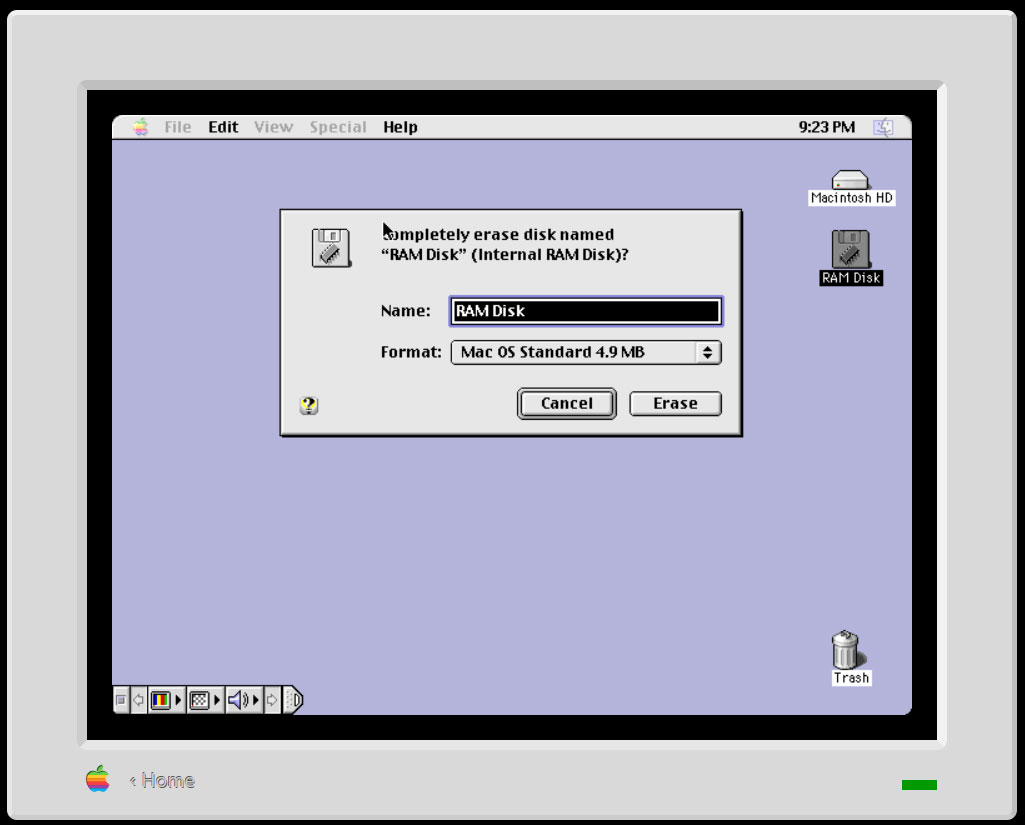Click the Name text field containing RAM Disk

(585, 311)
